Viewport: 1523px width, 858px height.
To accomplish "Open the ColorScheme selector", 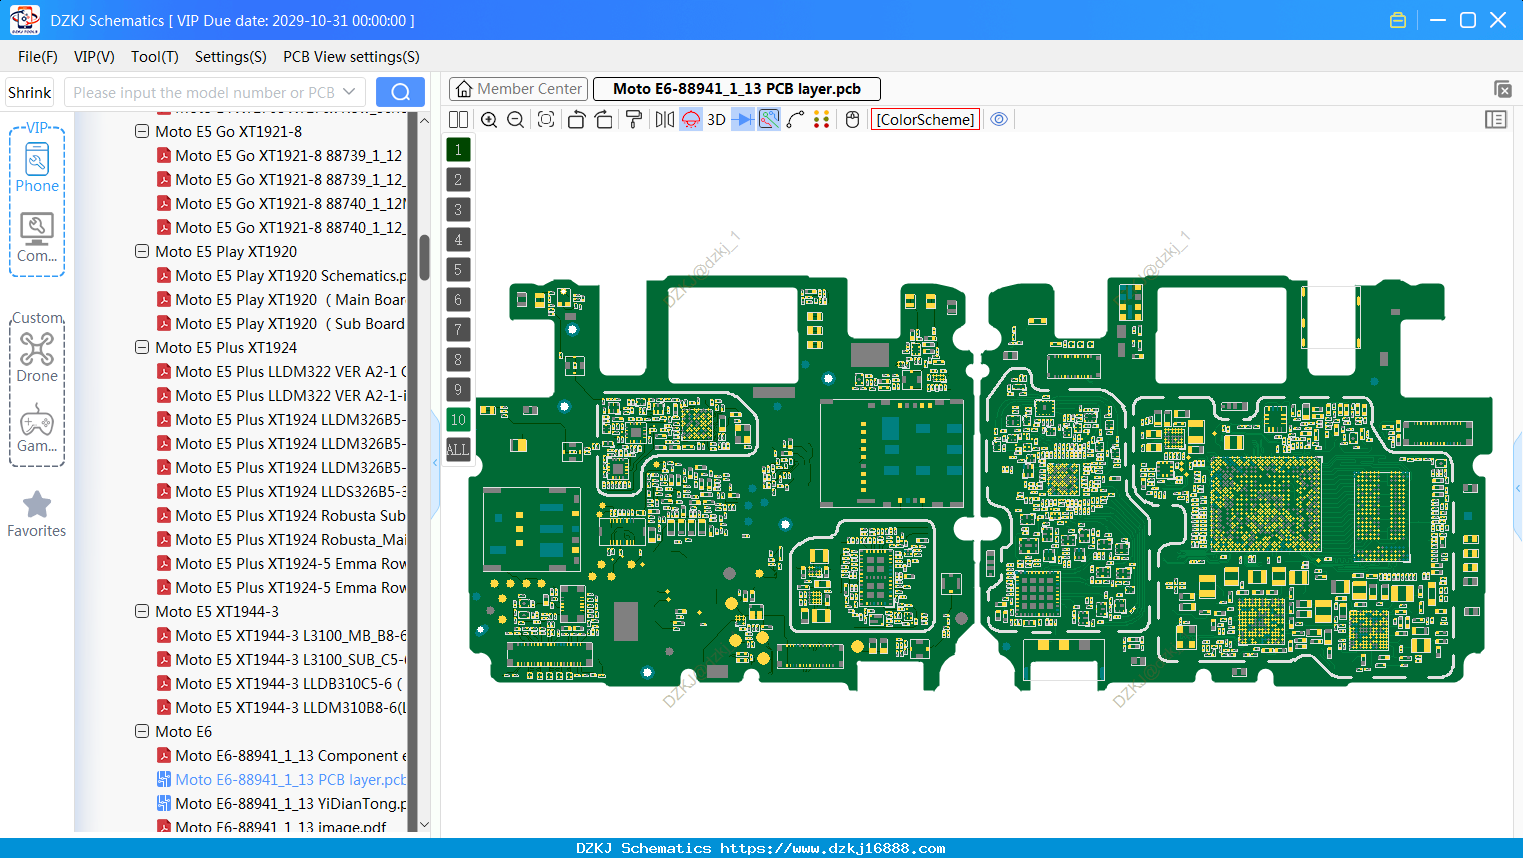I will [x=926, y=120].
